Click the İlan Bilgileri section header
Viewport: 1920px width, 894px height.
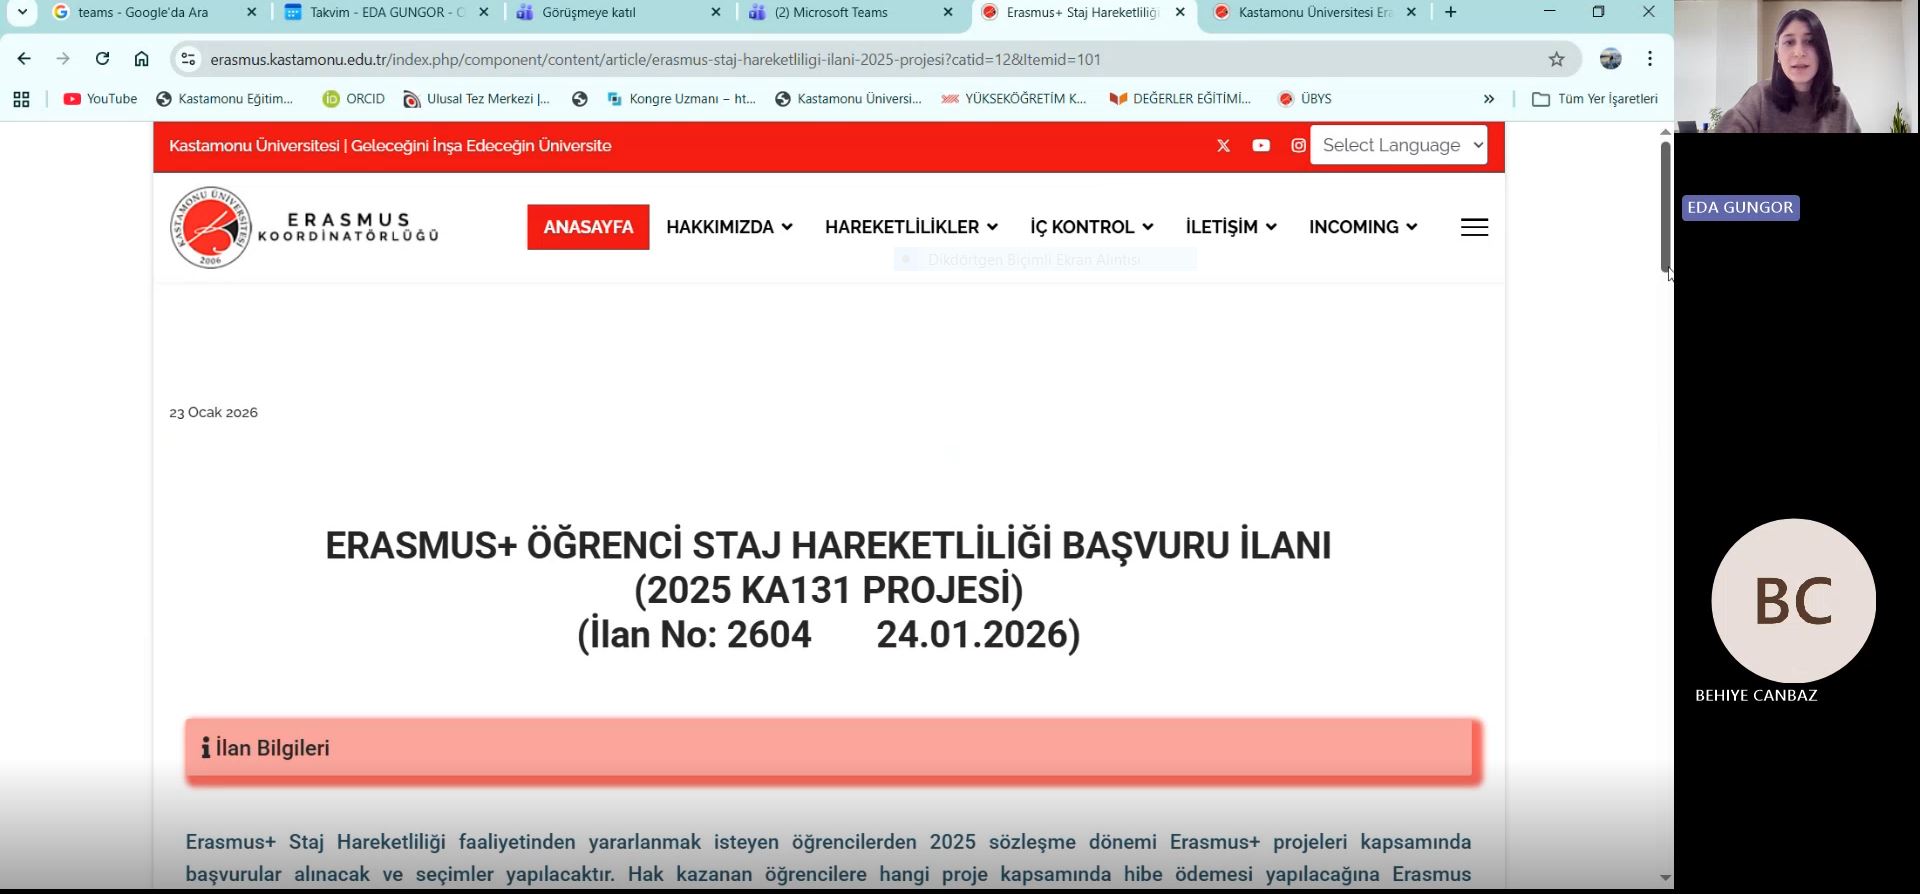click(829, 748)
